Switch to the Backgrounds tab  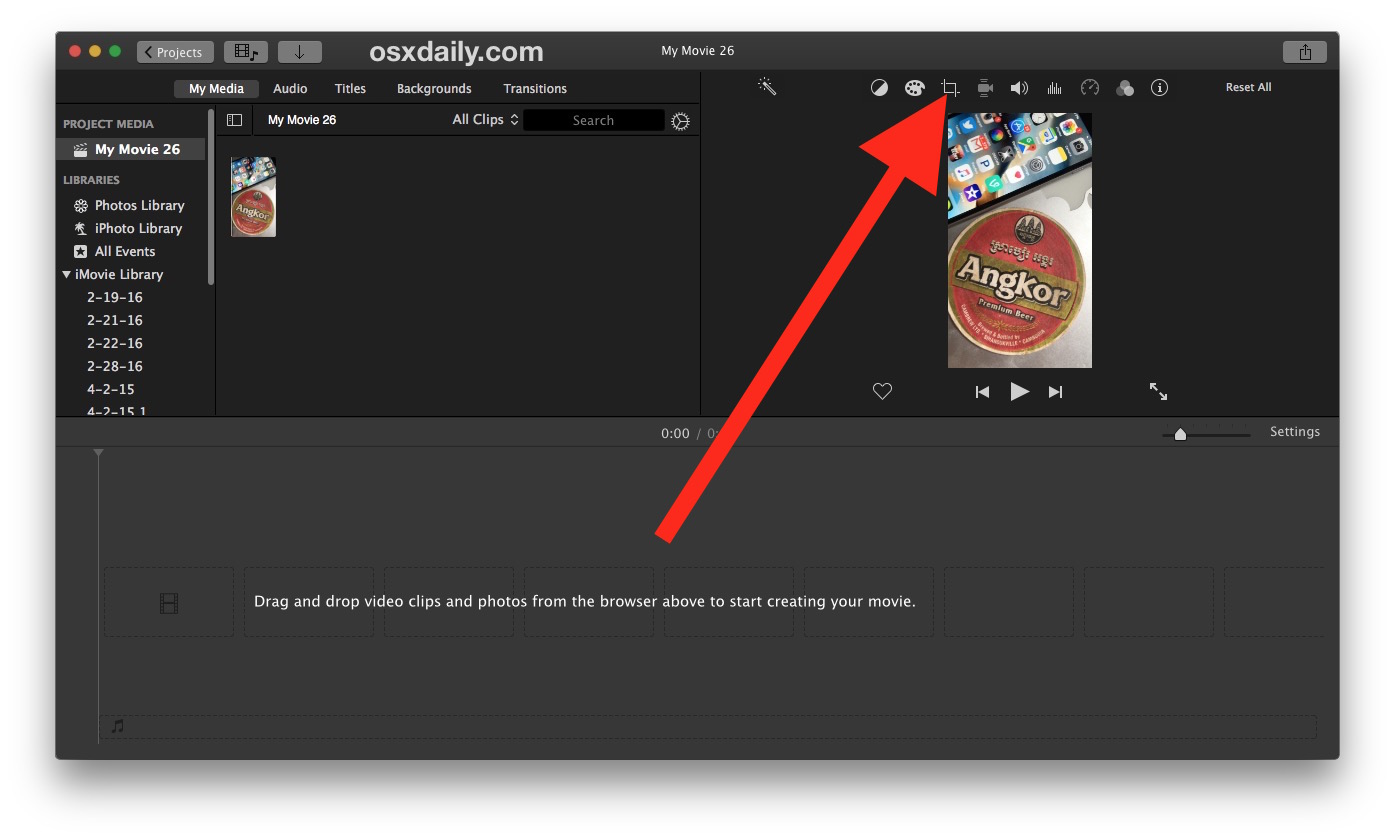(434, 89)
